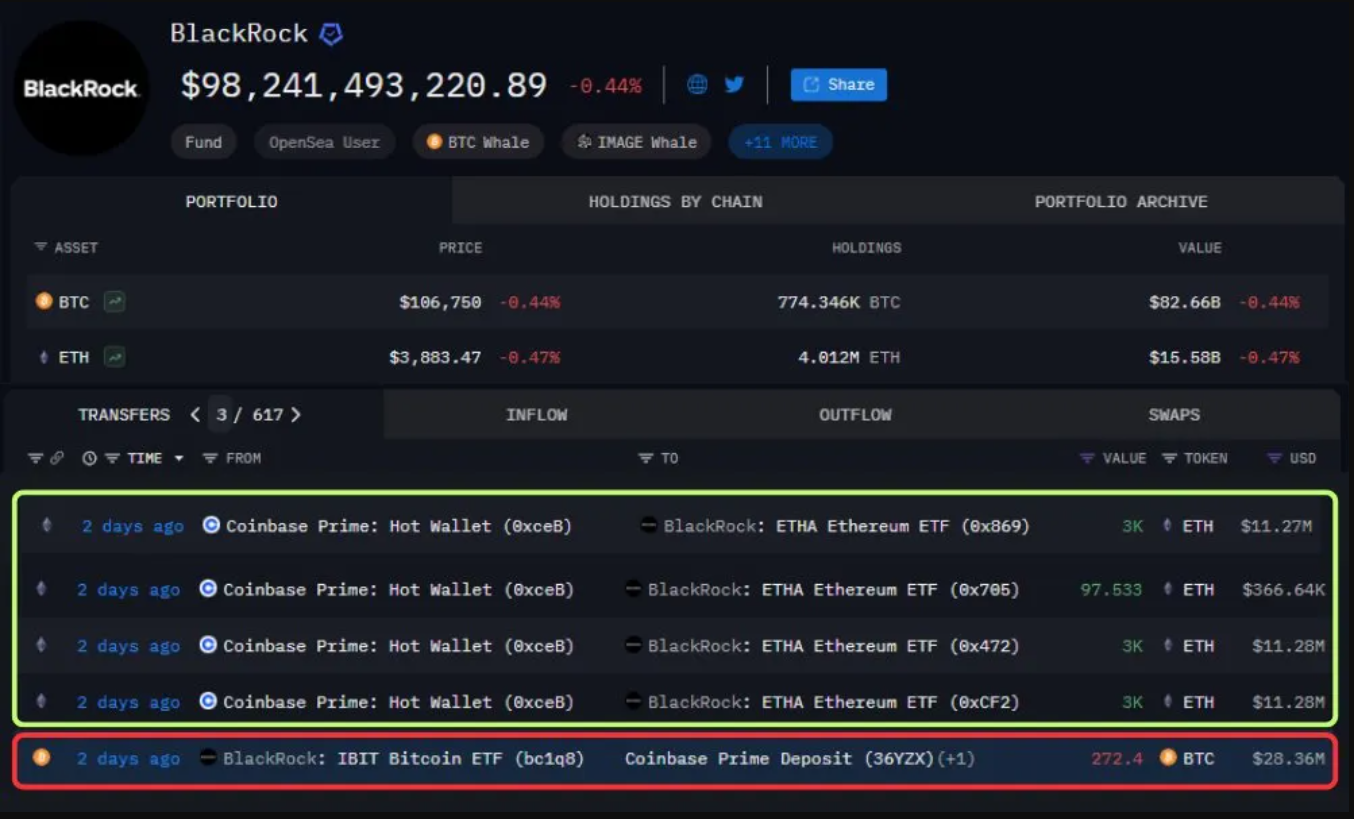This screenshot has height=819, width=1354.
Task: Open the ASSET column filter
Action: tap(41, 247)
